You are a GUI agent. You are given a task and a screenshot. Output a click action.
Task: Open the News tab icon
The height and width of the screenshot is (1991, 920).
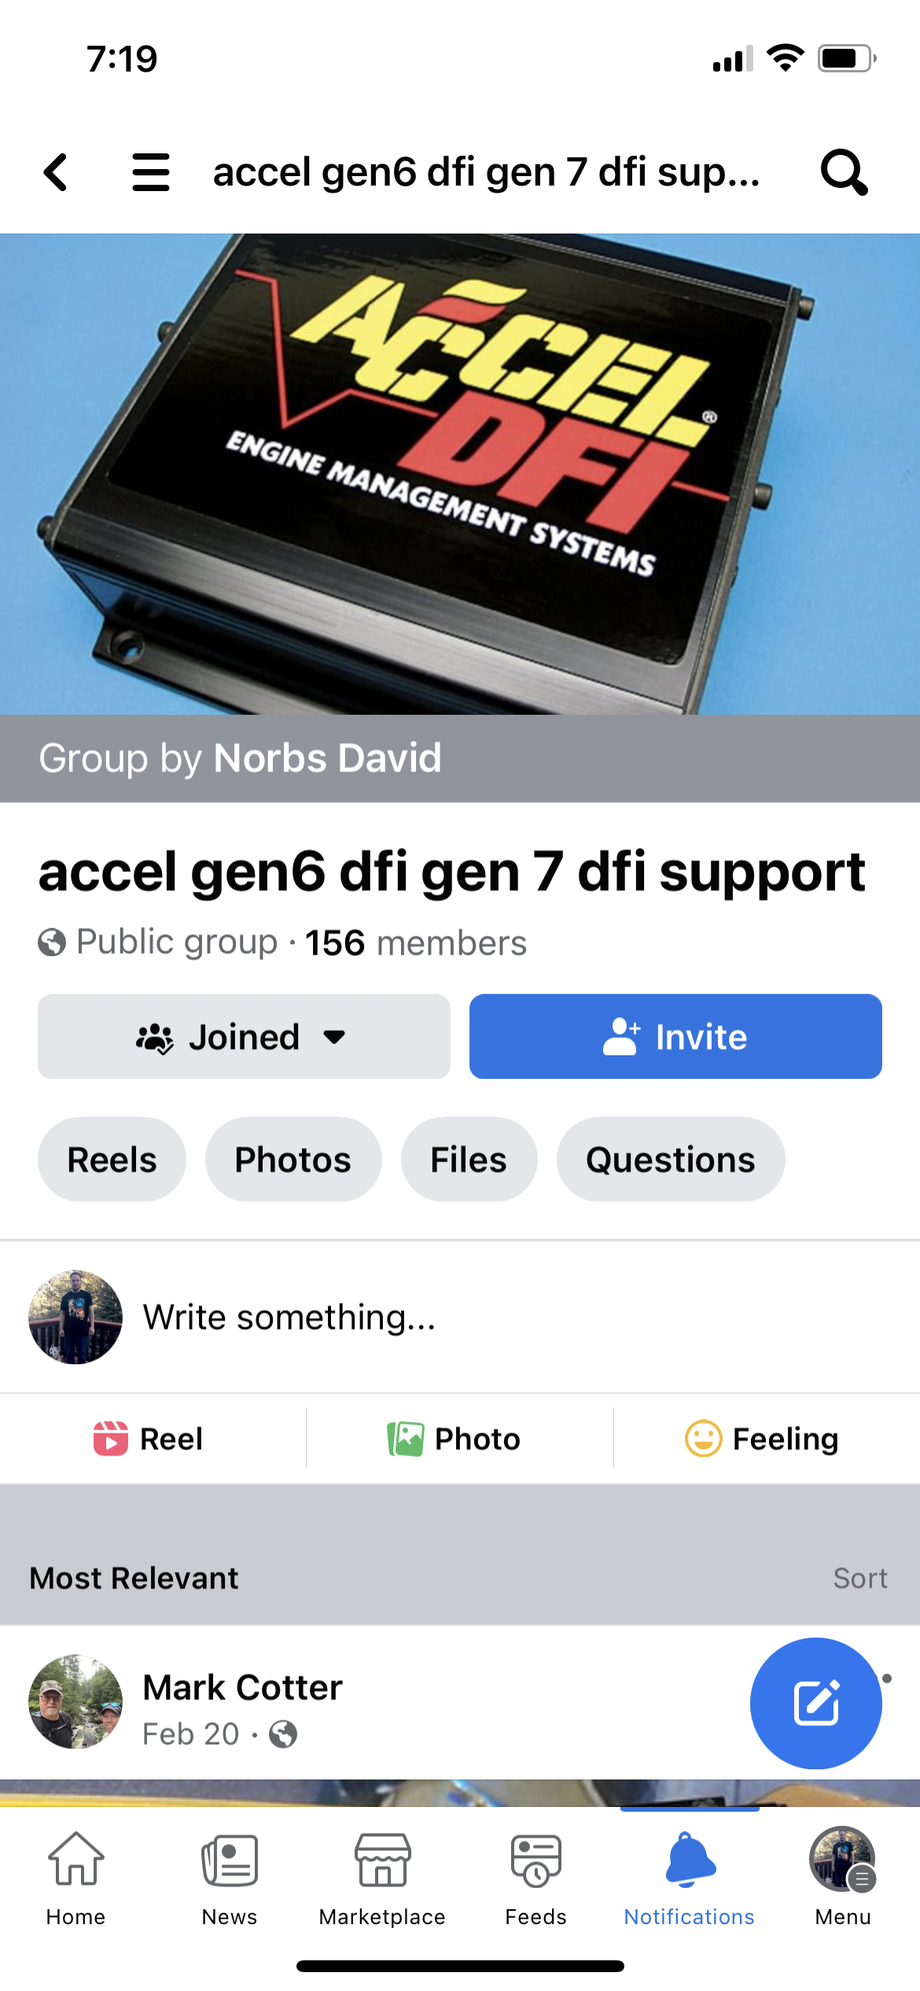click(x=229, y=1859)
